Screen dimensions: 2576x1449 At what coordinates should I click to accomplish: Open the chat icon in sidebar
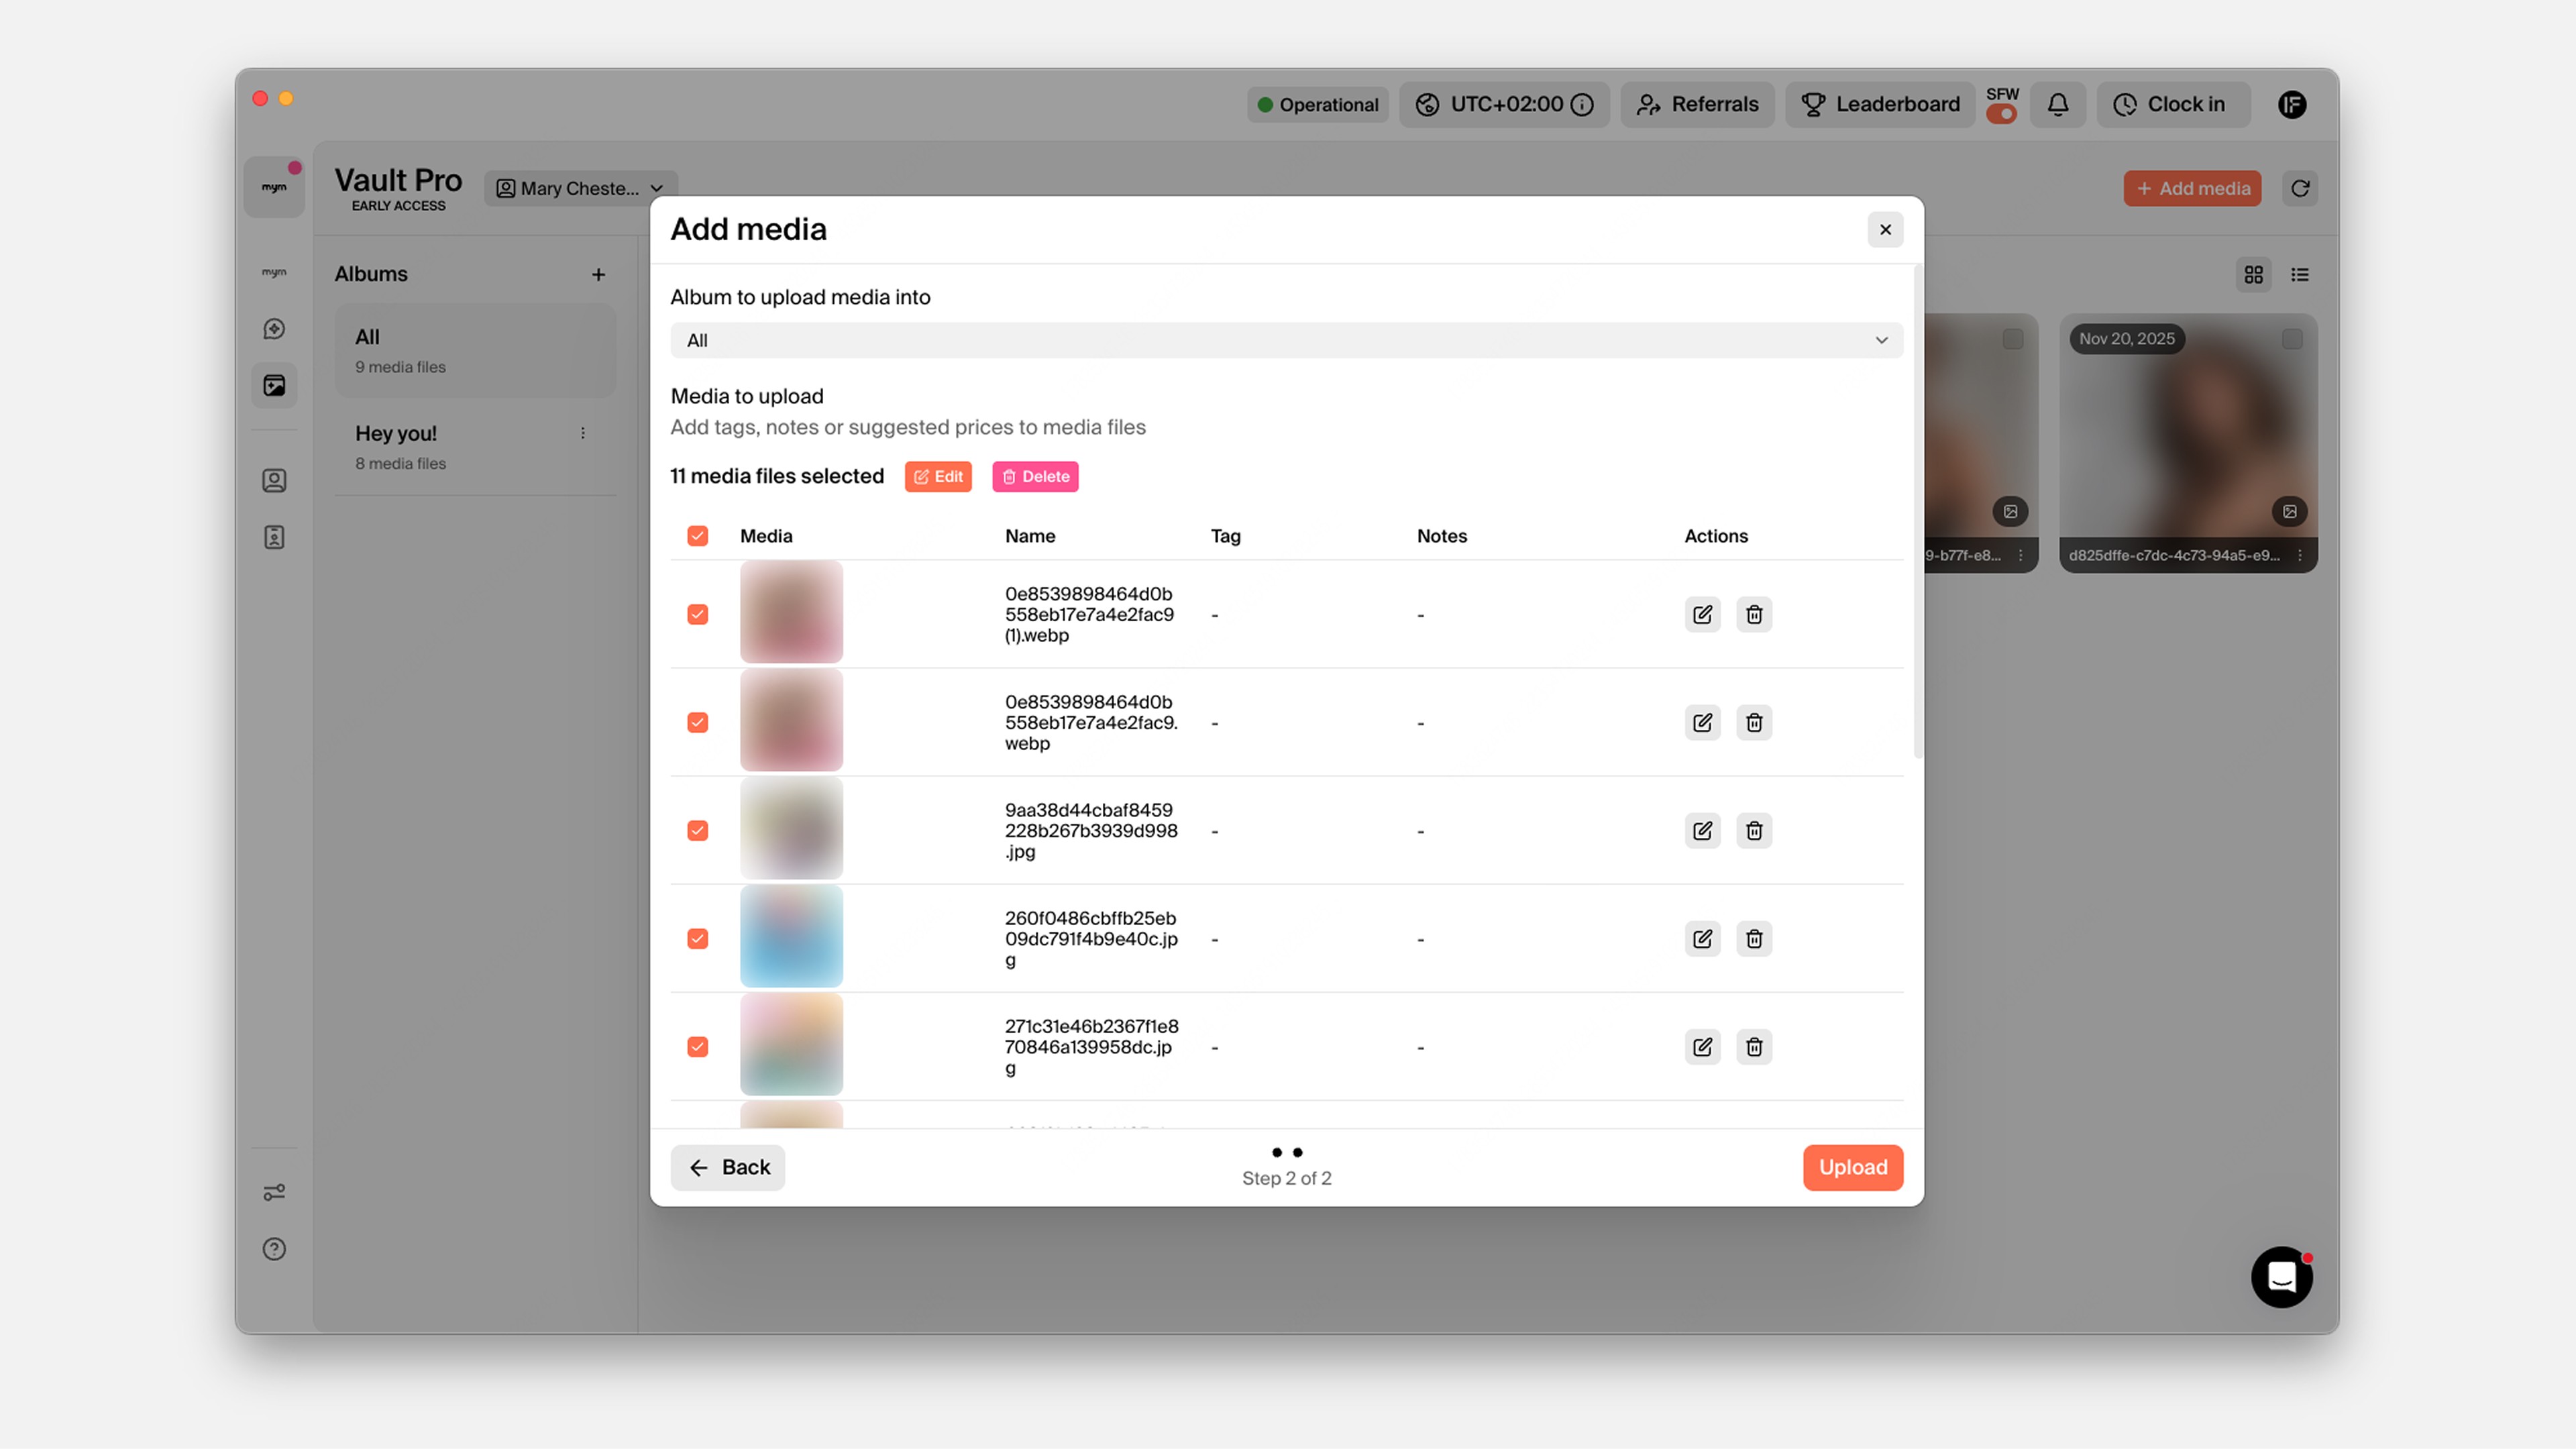[274, 329]
